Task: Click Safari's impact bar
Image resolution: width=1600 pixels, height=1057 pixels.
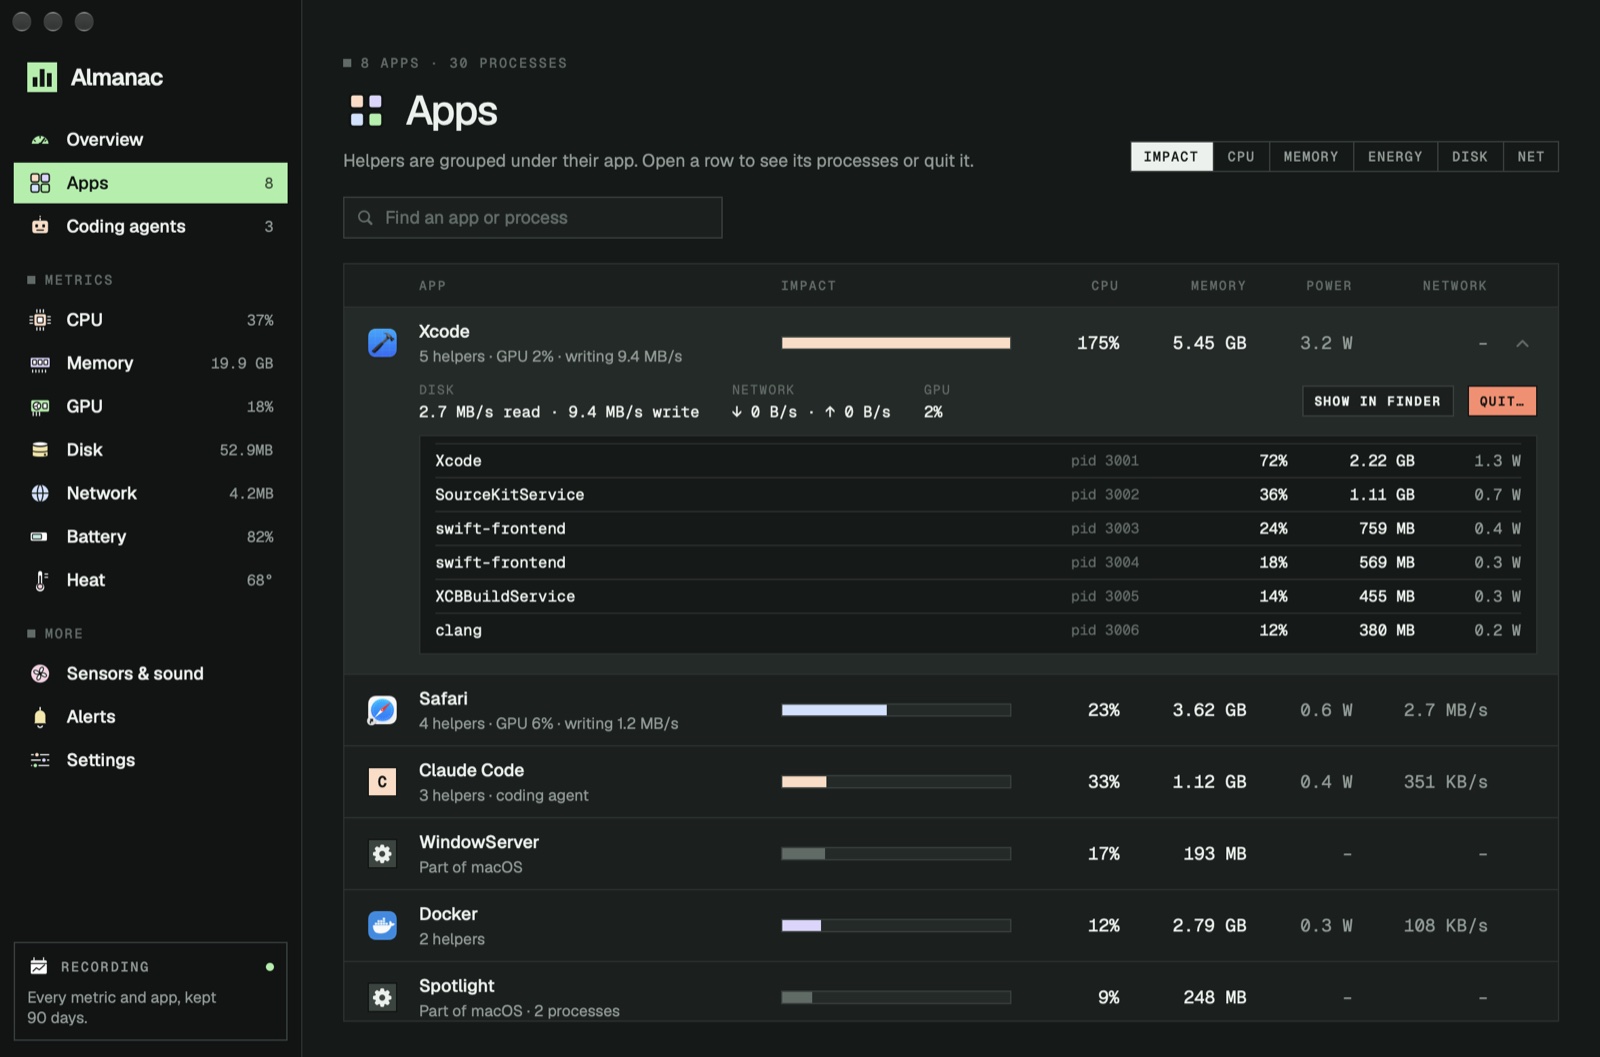Action: click(x=896, y=710)
